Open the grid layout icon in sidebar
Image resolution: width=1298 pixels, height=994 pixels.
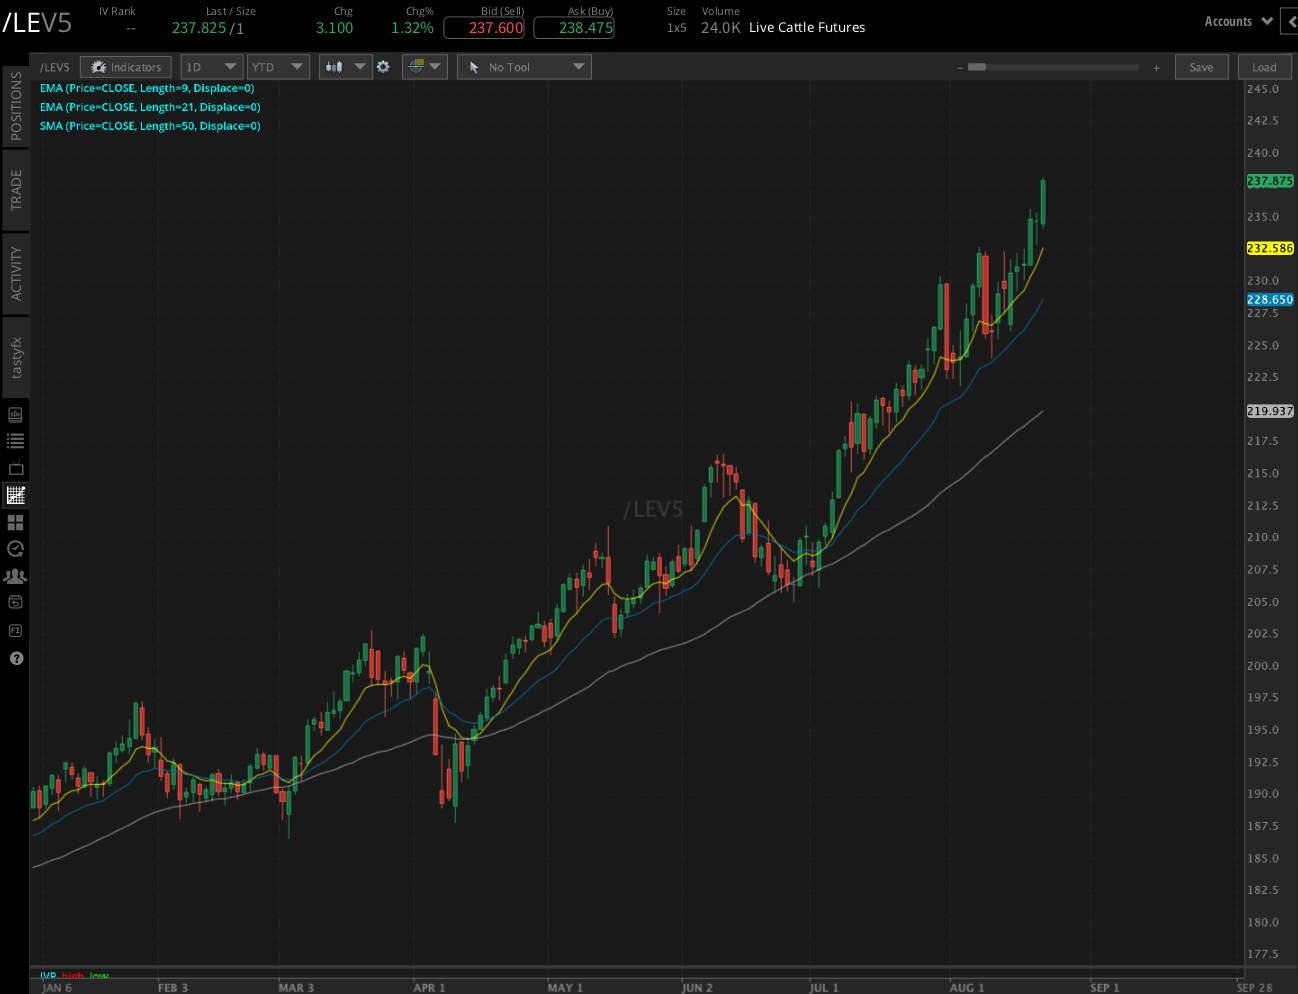point(15,521)
